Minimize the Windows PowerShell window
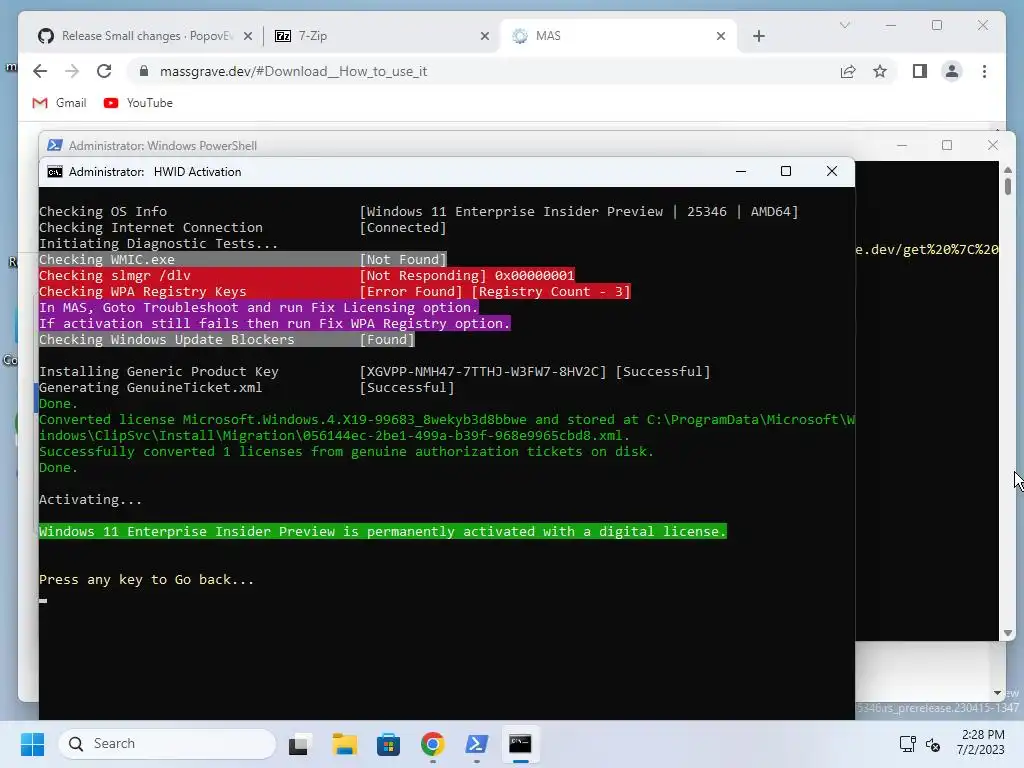Image resolution: width=1024 pixels, height=768 pixels. pos(902,145)
